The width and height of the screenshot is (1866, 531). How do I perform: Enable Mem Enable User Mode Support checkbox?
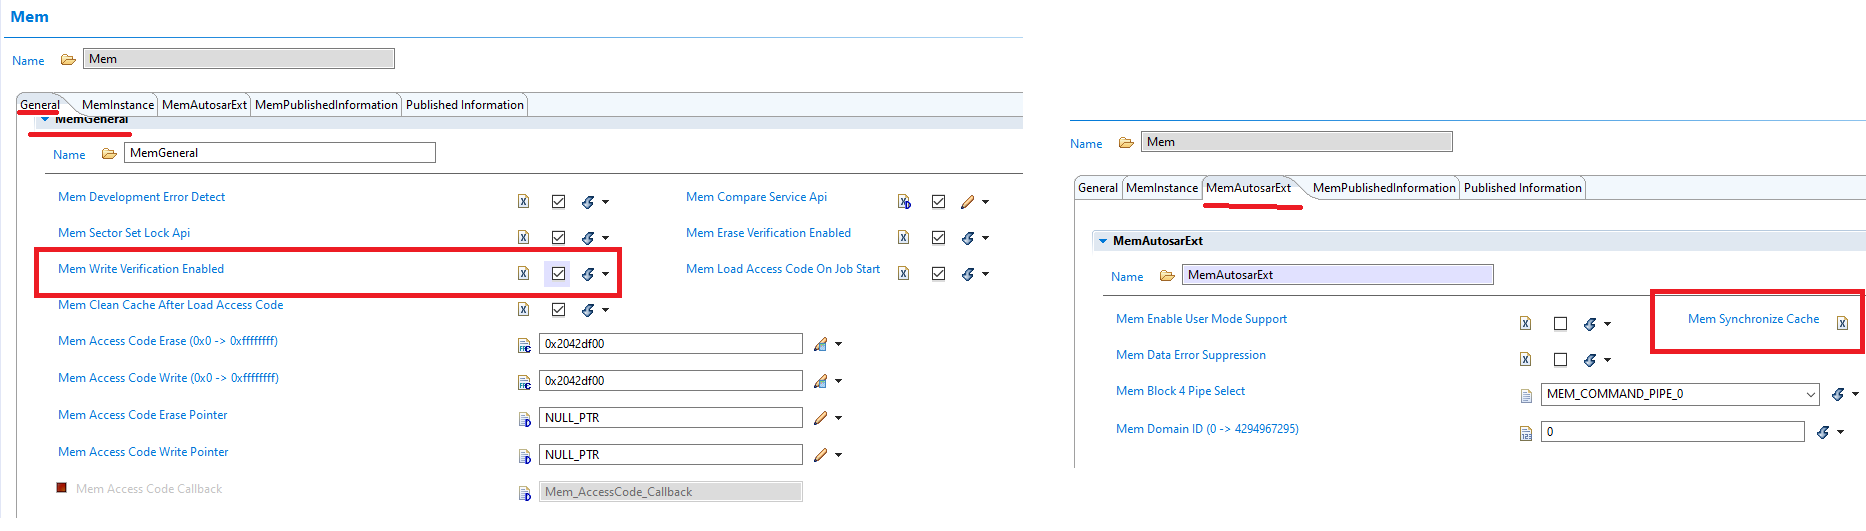coord(1560,324)
